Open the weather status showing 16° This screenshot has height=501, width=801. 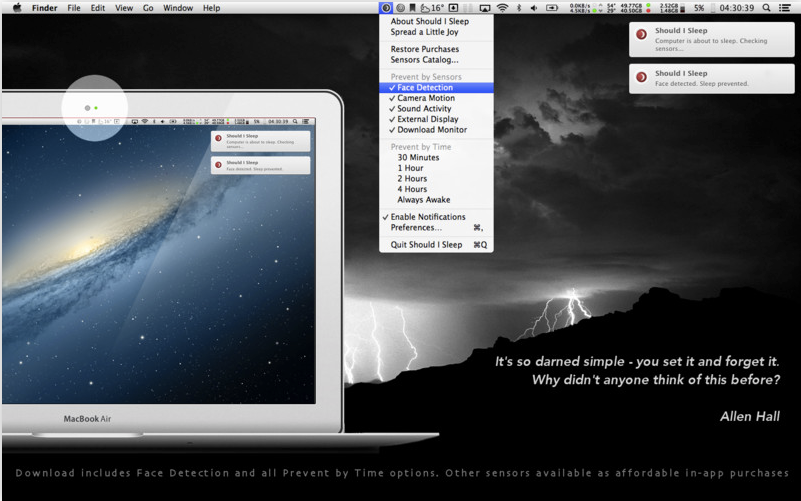[x=432, y=8]
